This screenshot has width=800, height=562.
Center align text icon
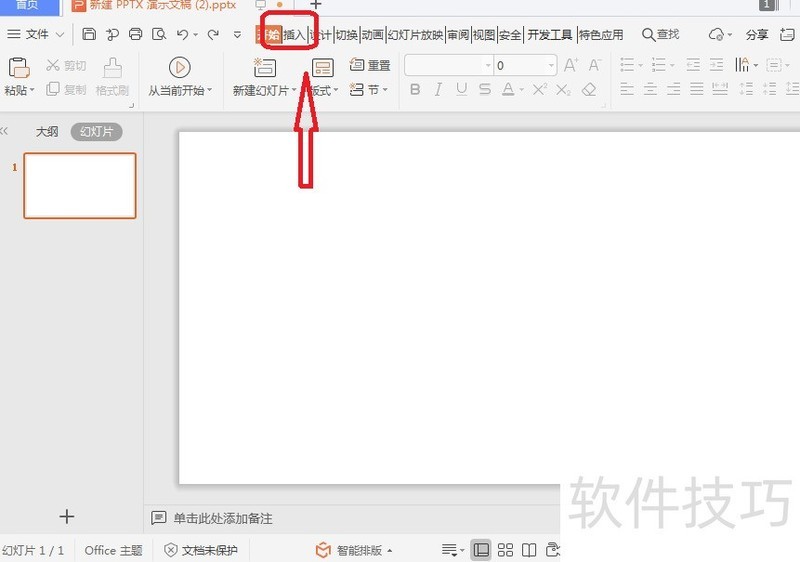click(x=650, y=89)
